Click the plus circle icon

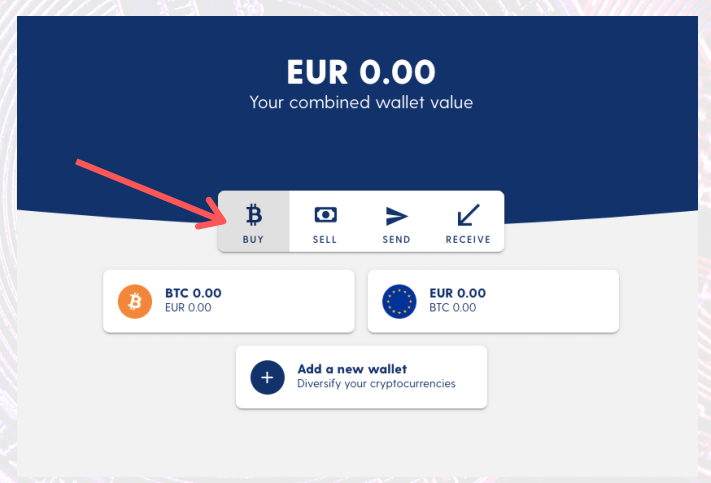click(x=268, y=377)
